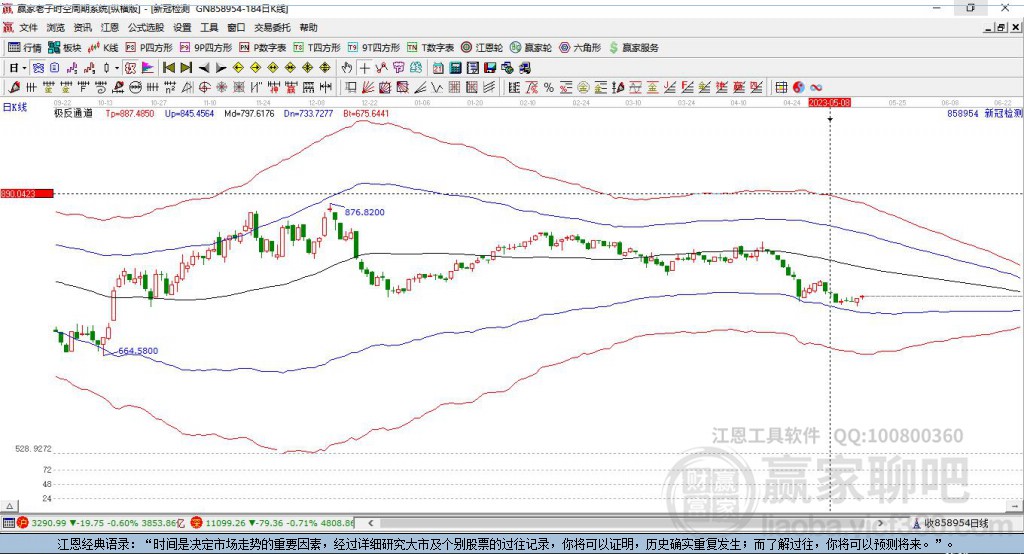Open the 六角形 hexagon tool
This screenshot has width=1024, height=554.
580,48
